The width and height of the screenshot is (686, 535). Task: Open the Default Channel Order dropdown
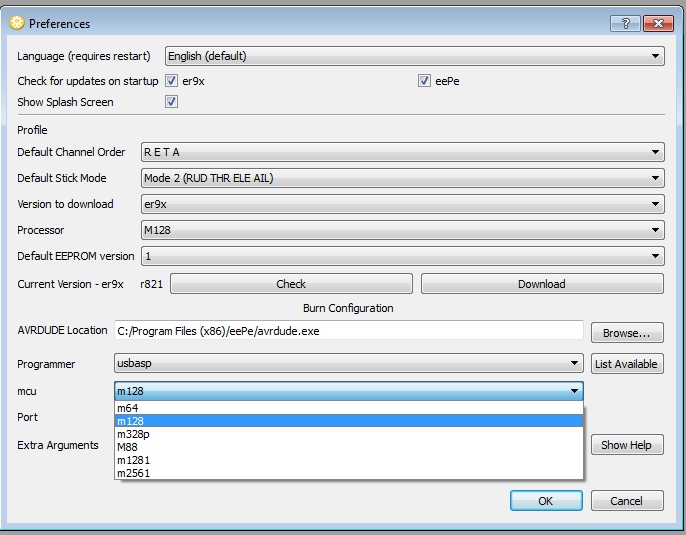click(402, 152)
